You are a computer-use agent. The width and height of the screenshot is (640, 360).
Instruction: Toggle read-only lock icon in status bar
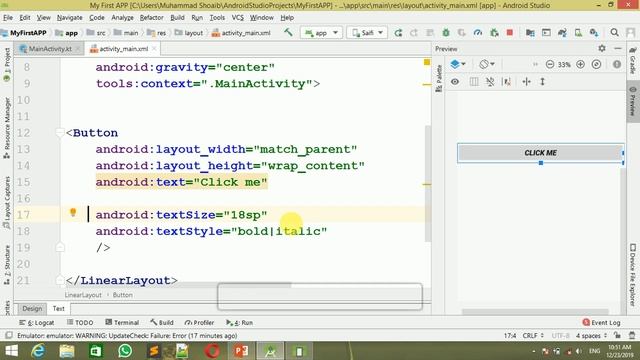[x=617, y=336]
